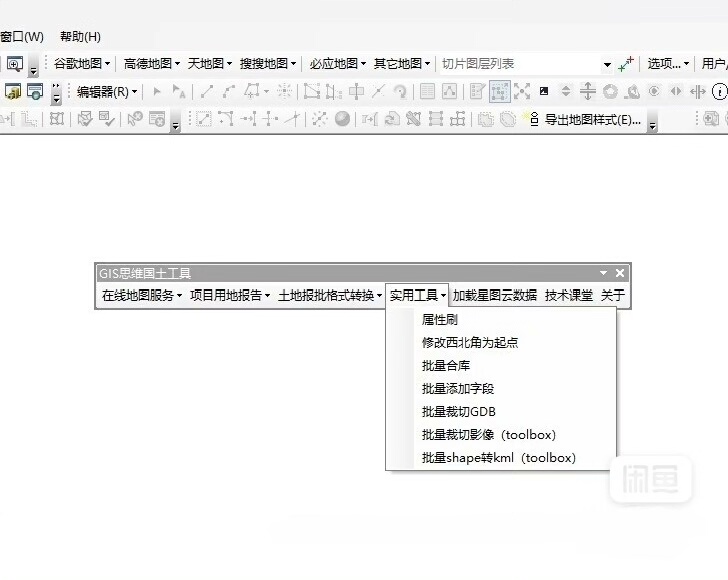This screenshot has height=580, width=728.
Task: Open the 切片图层列表 combo box
Action: [526, 64]
